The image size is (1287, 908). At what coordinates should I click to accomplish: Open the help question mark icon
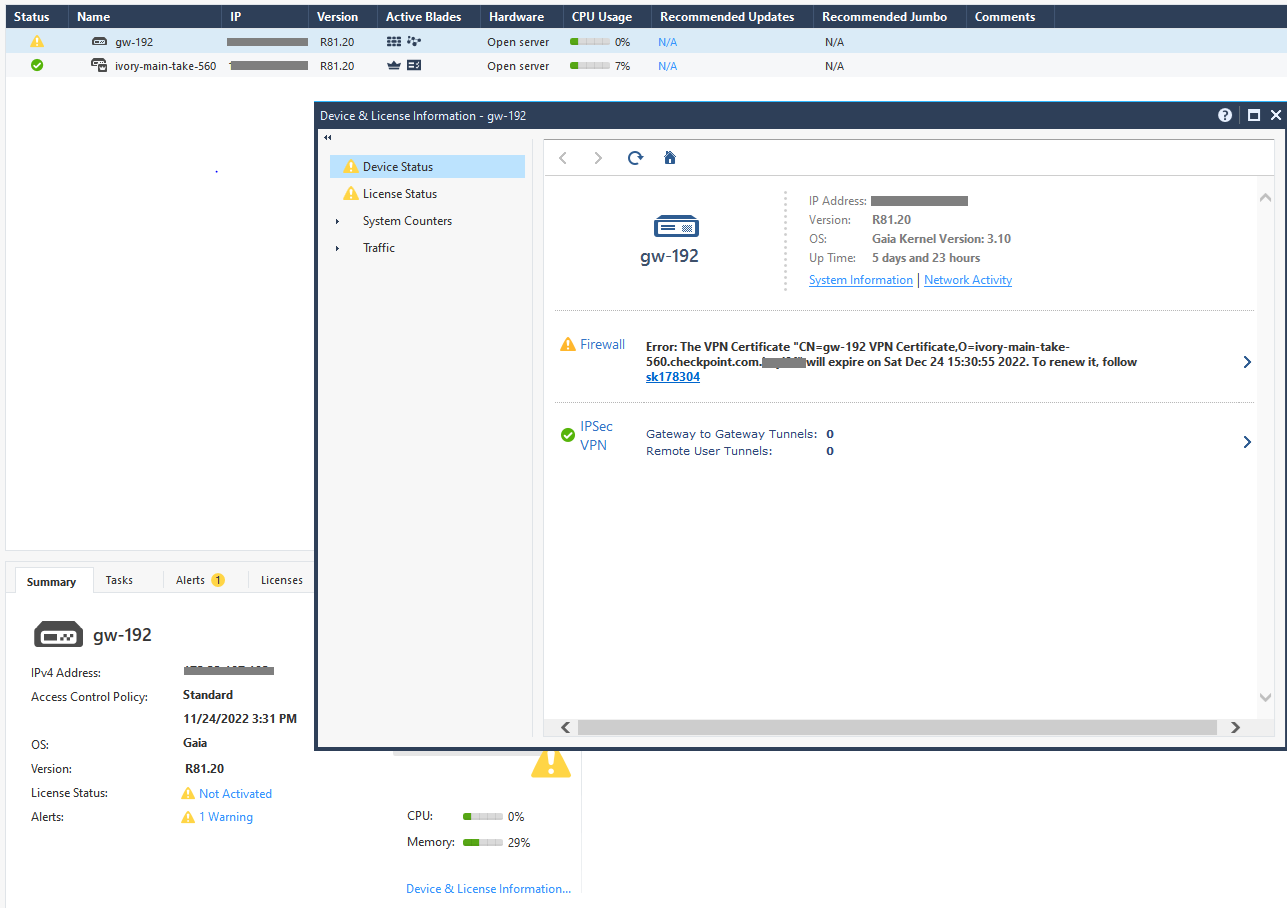[1225, 115]
